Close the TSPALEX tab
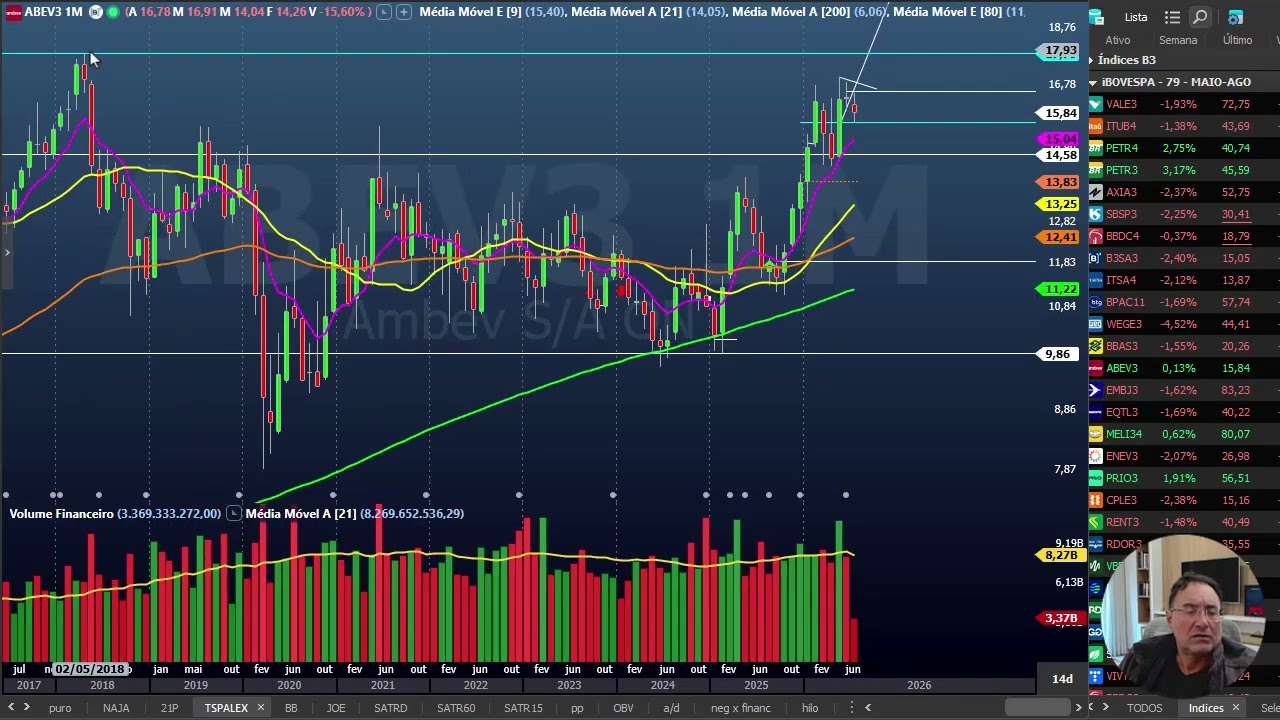Screen dimensions: 1280x720 (260, 708)
